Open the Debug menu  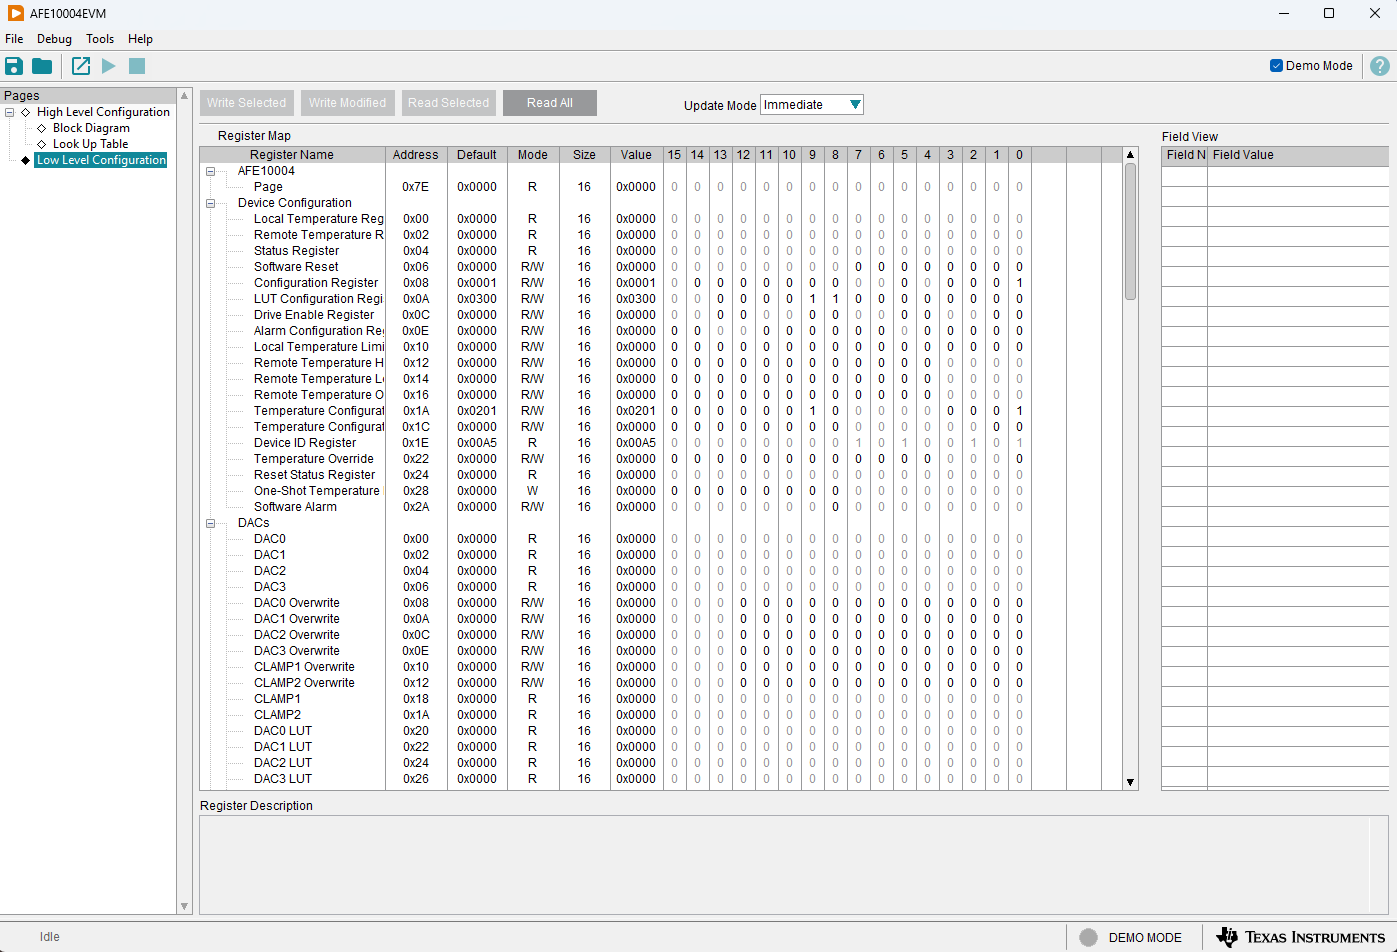(54, 39)
